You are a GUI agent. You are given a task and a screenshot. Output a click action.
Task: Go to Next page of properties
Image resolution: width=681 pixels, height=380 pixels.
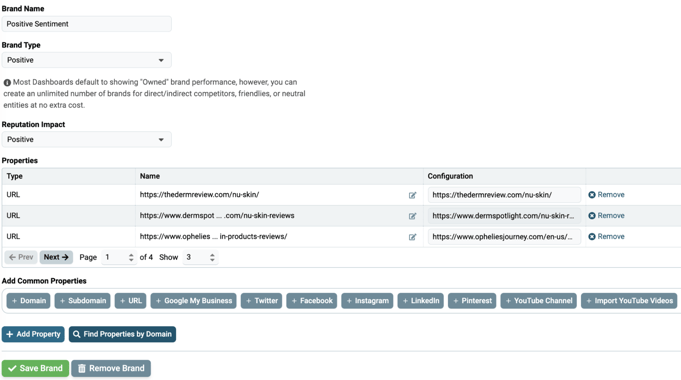56,257
